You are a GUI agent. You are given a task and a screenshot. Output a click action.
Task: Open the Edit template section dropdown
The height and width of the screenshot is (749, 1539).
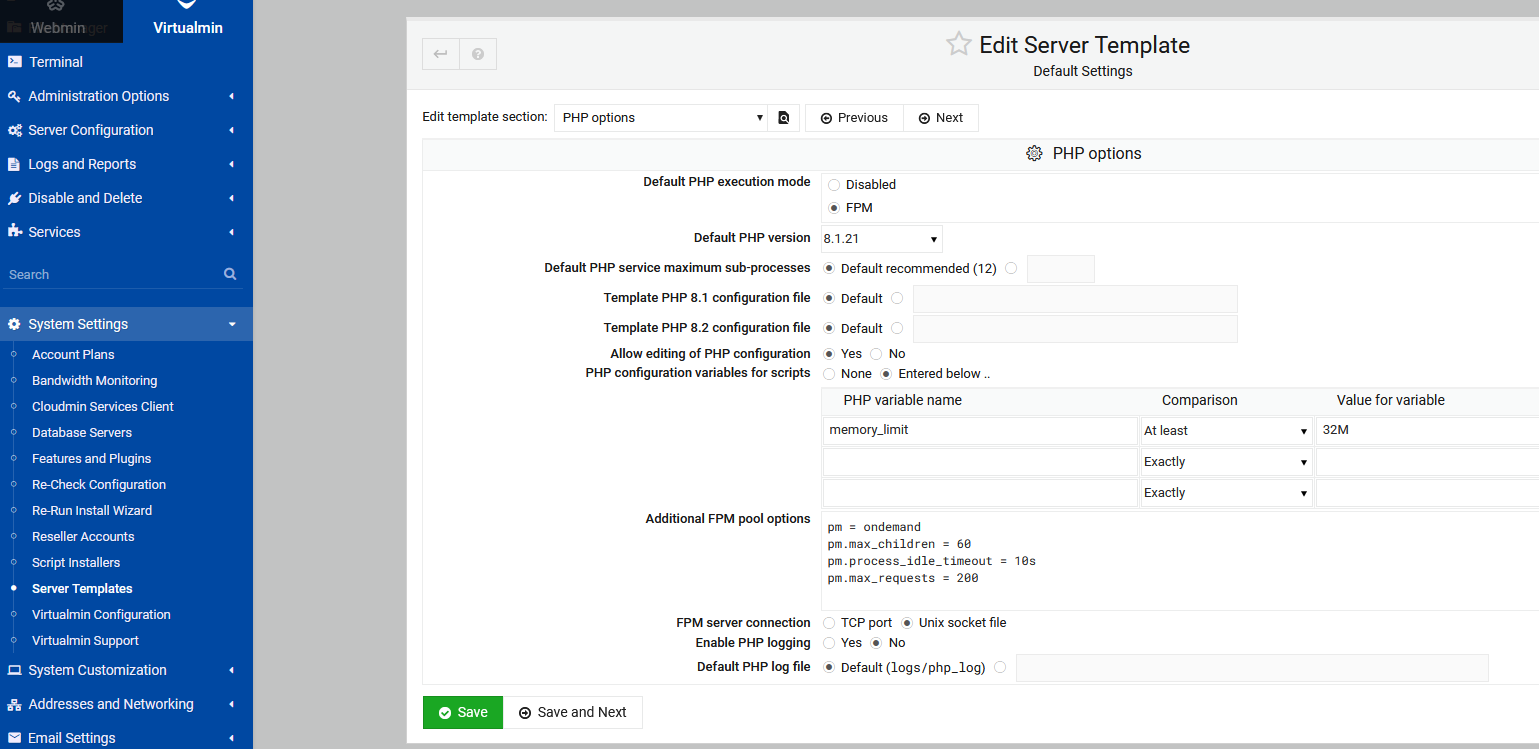660,117
